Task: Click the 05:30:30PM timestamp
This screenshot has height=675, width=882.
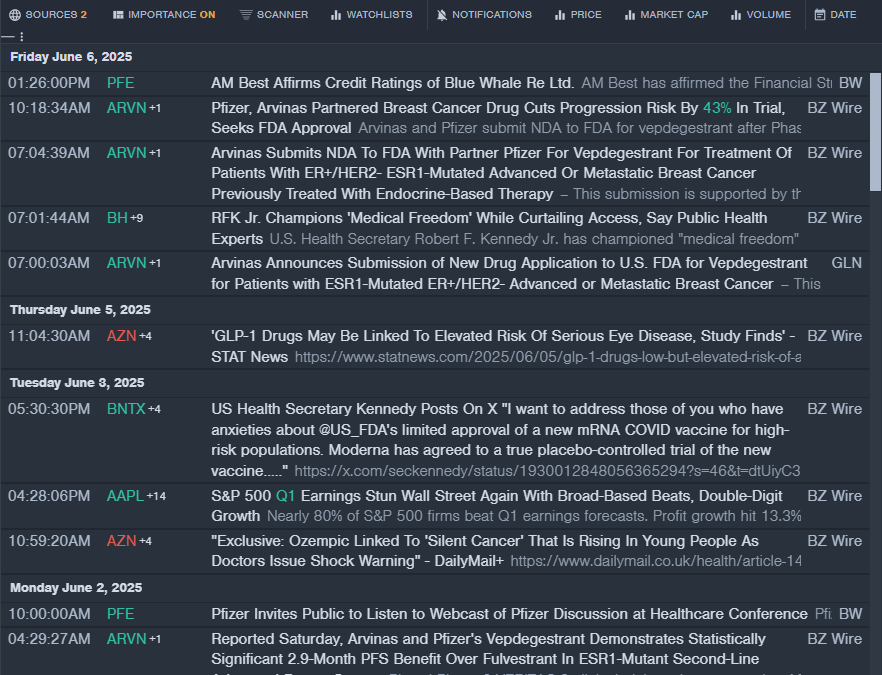Action: [49, 409]
